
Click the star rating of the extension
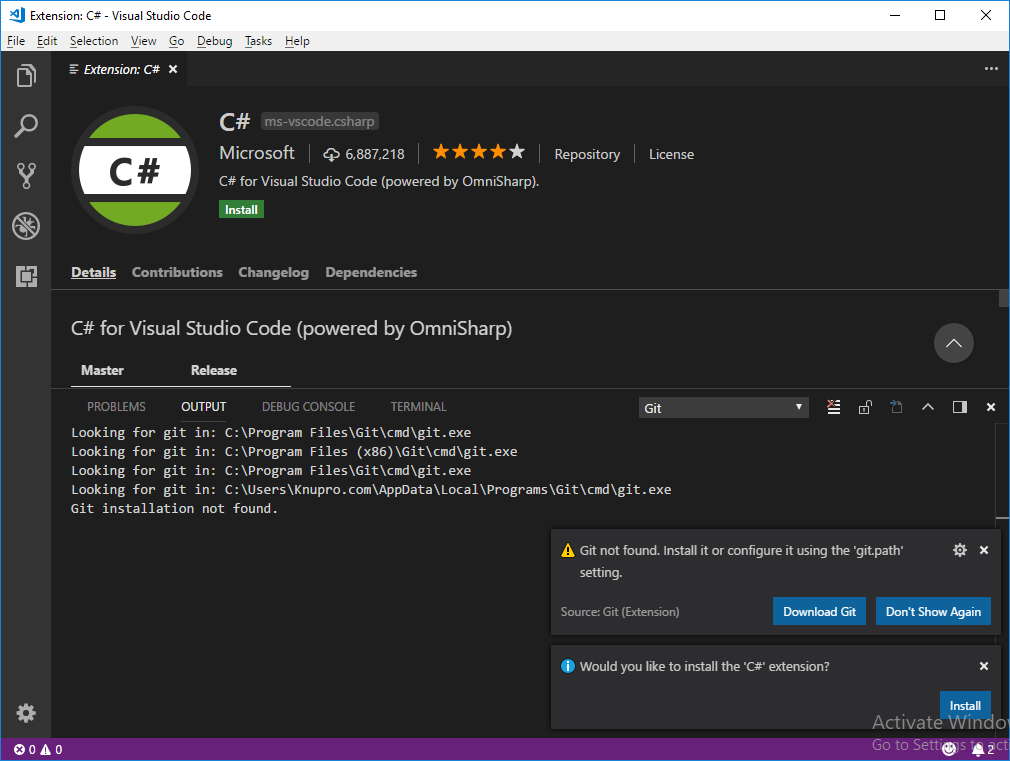479,152
